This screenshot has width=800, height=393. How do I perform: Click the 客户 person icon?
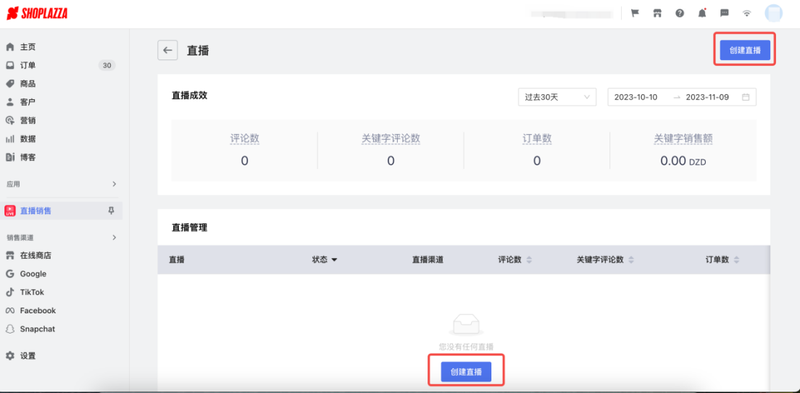point(10,102)
